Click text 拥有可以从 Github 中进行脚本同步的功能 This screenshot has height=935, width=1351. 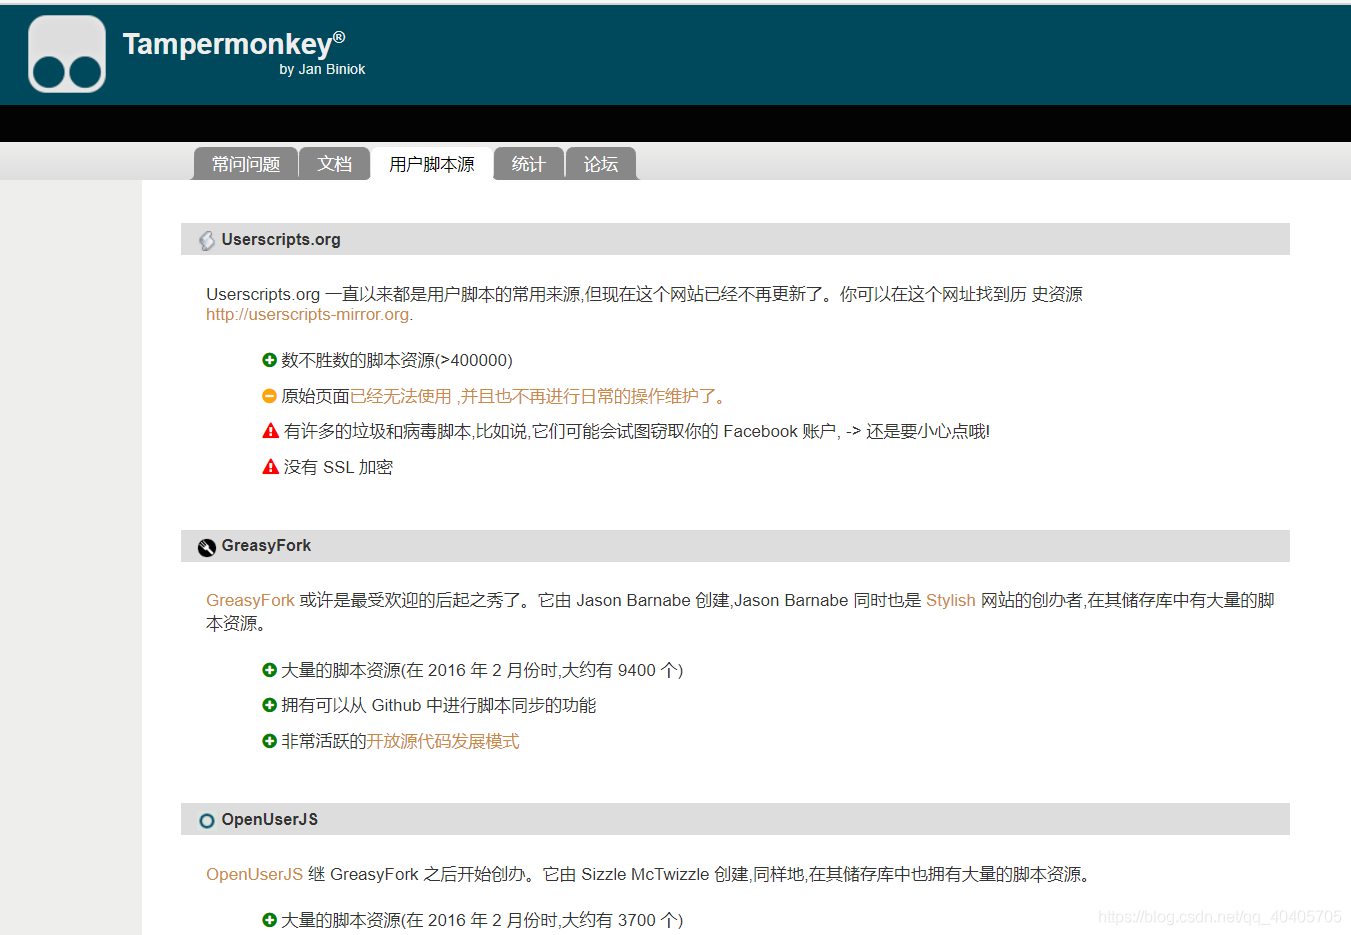pyautogui.click(x=439, y=706)
